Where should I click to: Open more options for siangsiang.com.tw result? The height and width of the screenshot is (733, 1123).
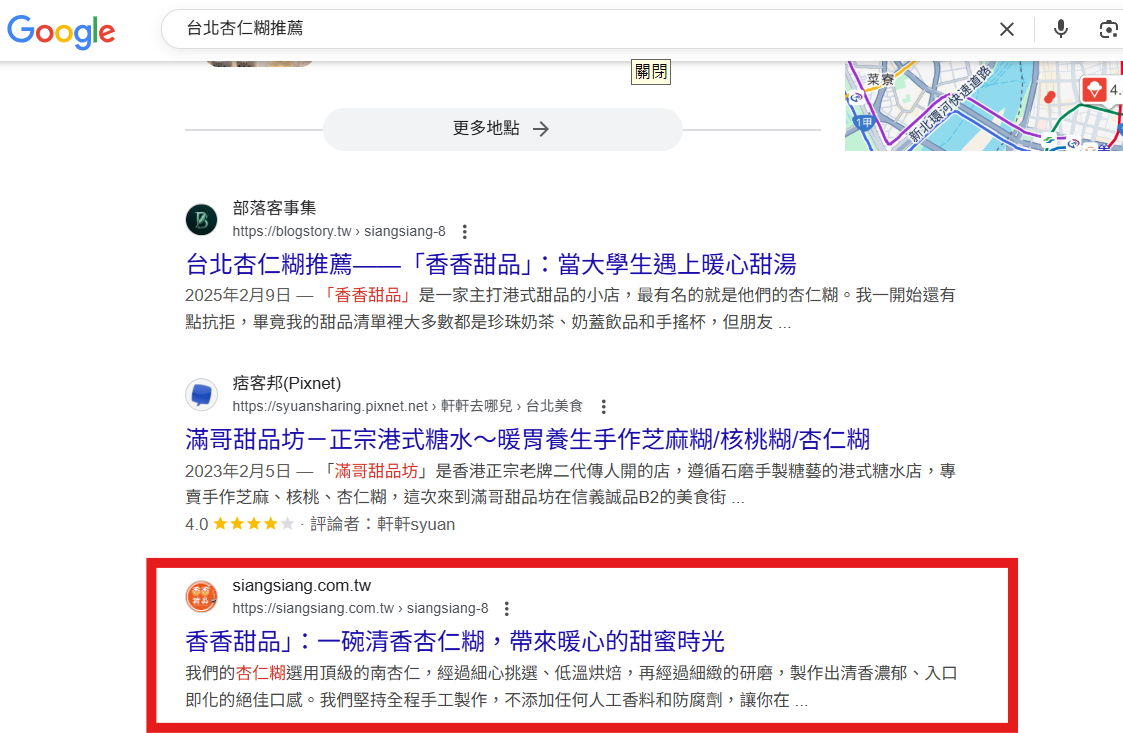pos(507,608)
